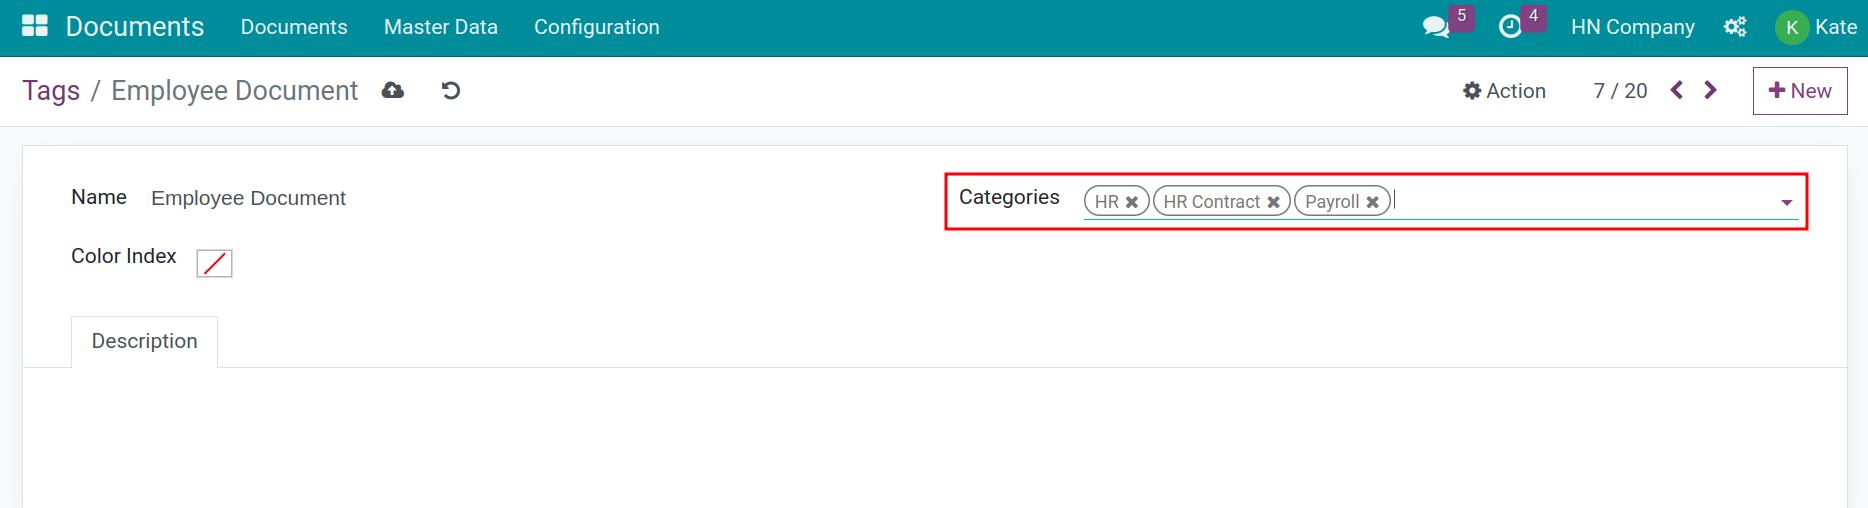The height and width of the screenshot is (508, 1868).
Task: Open the Color Index swatch picker
Action: click(214, 263)
